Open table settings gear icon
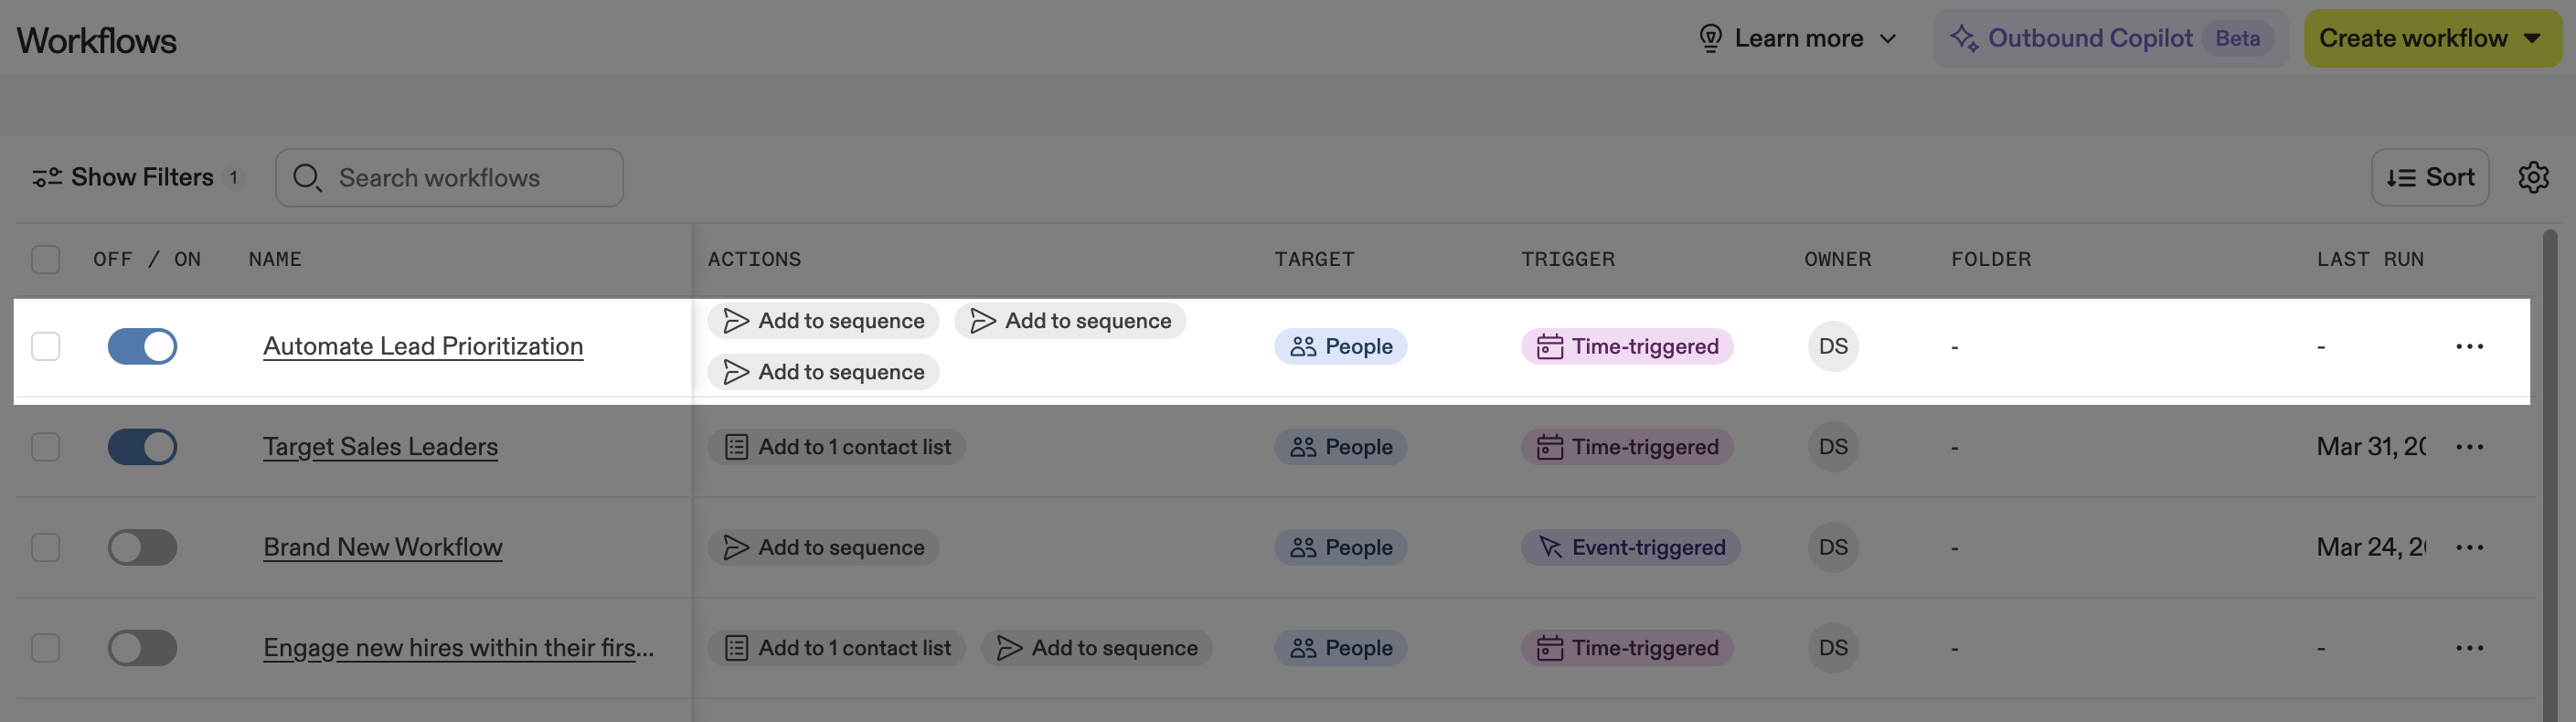 pos(2532,177)
